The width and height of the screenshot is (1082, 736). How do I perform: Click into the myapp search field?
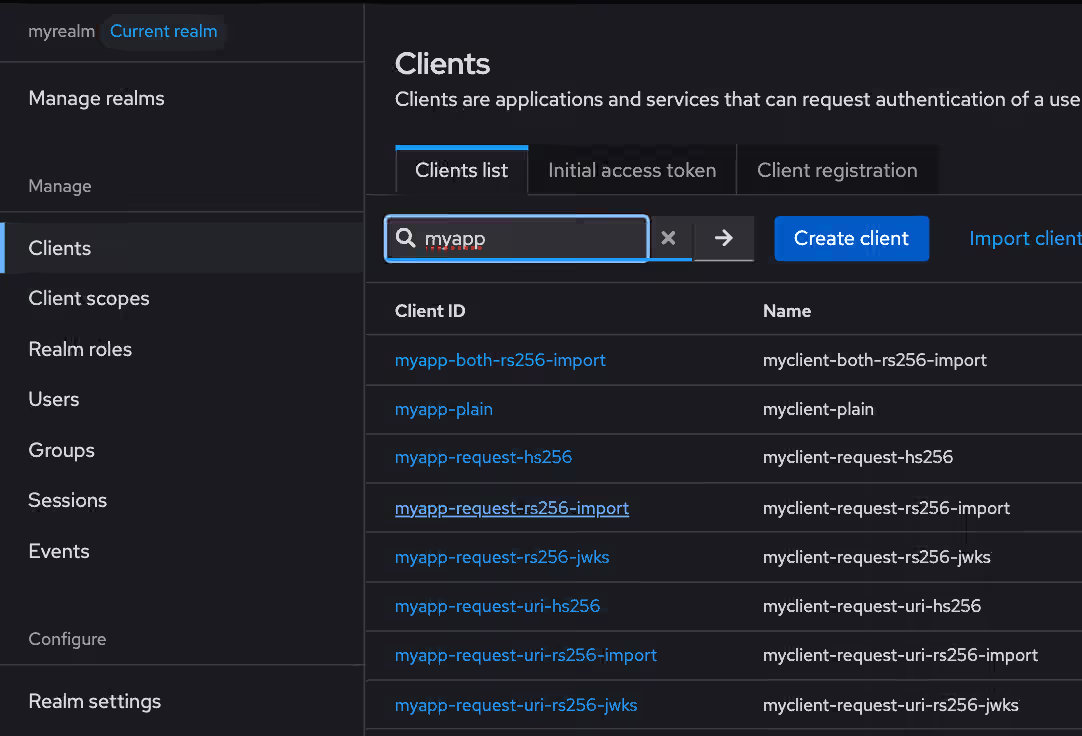tap(517, 239)
